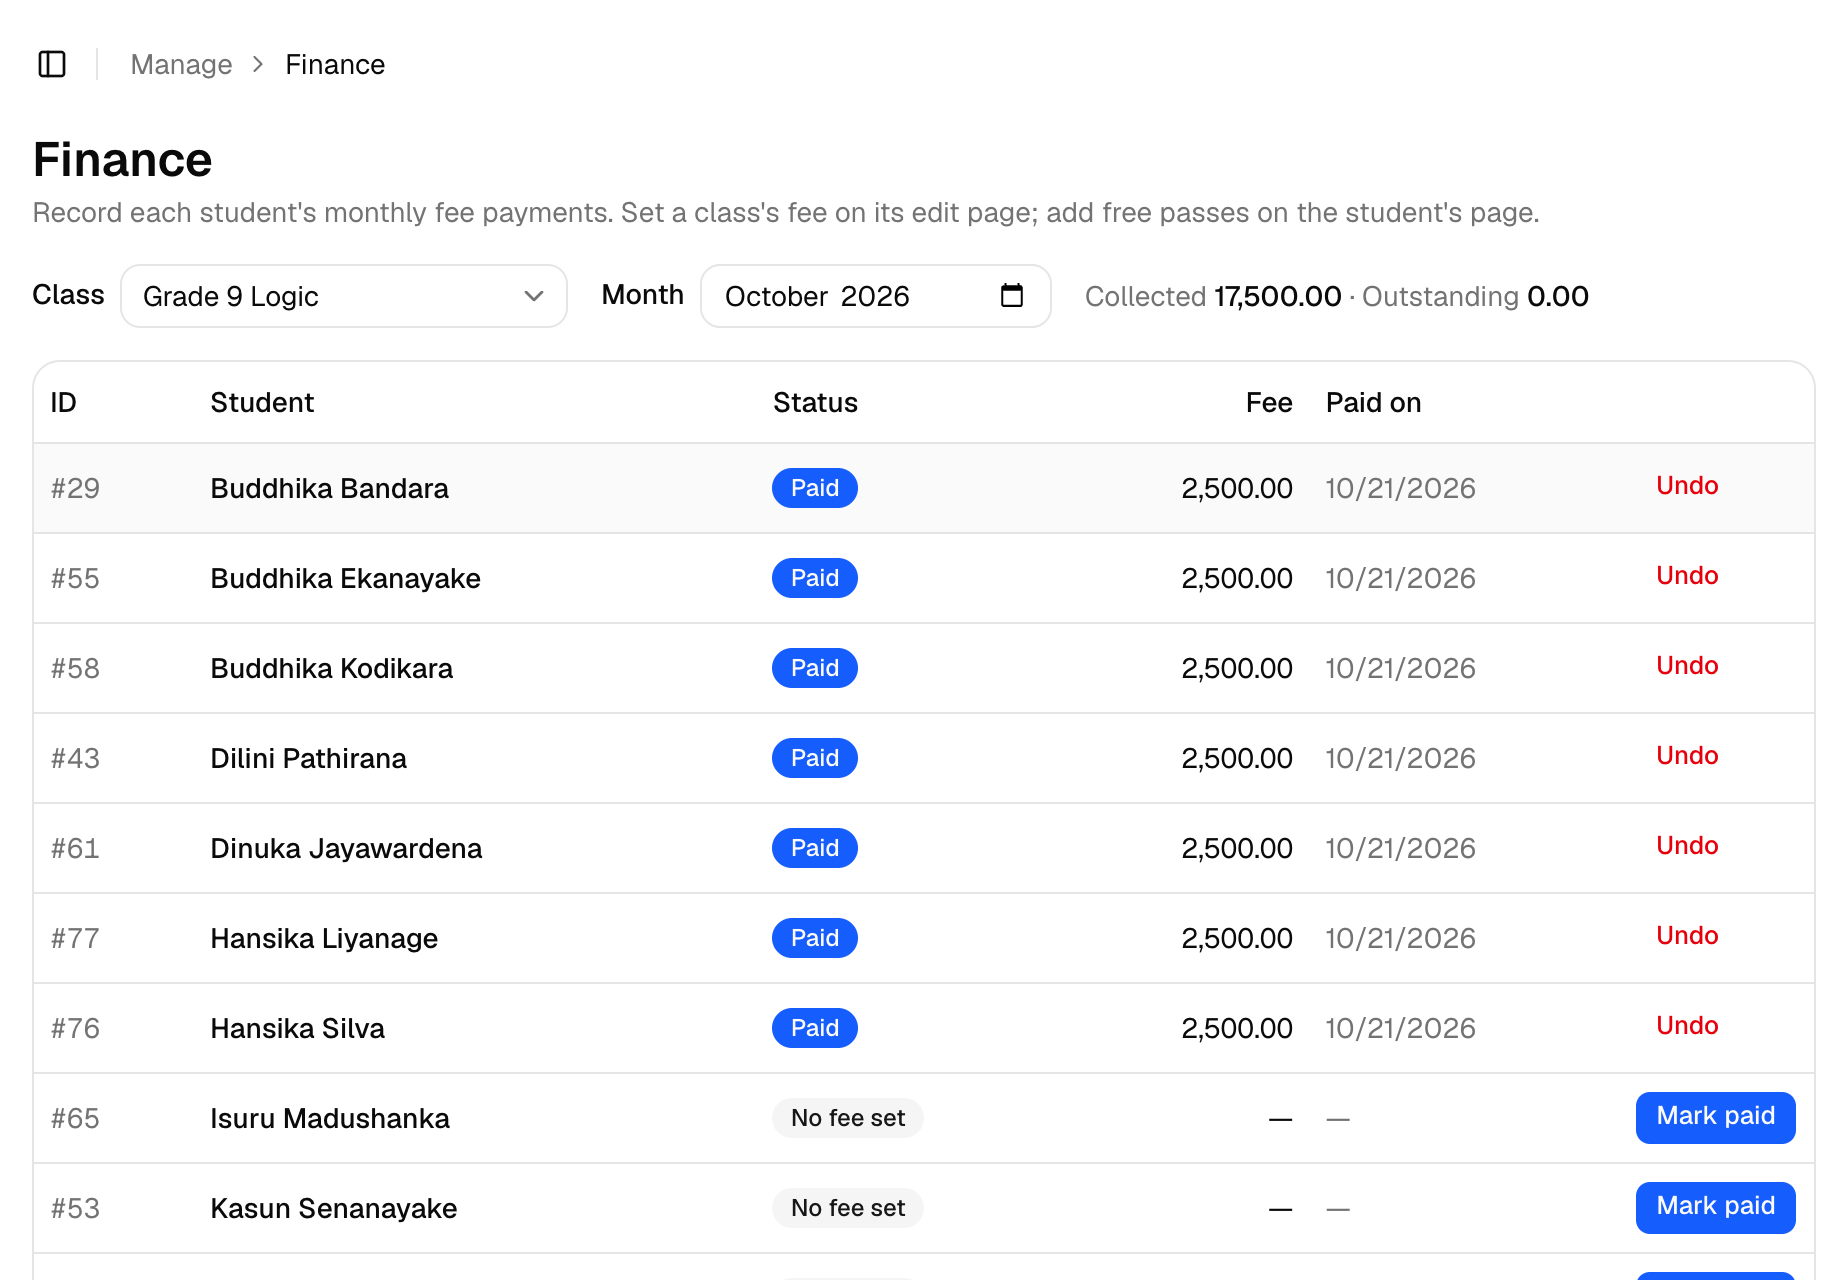Open the Grade 9 Logic class dropdown

point(344,296)
